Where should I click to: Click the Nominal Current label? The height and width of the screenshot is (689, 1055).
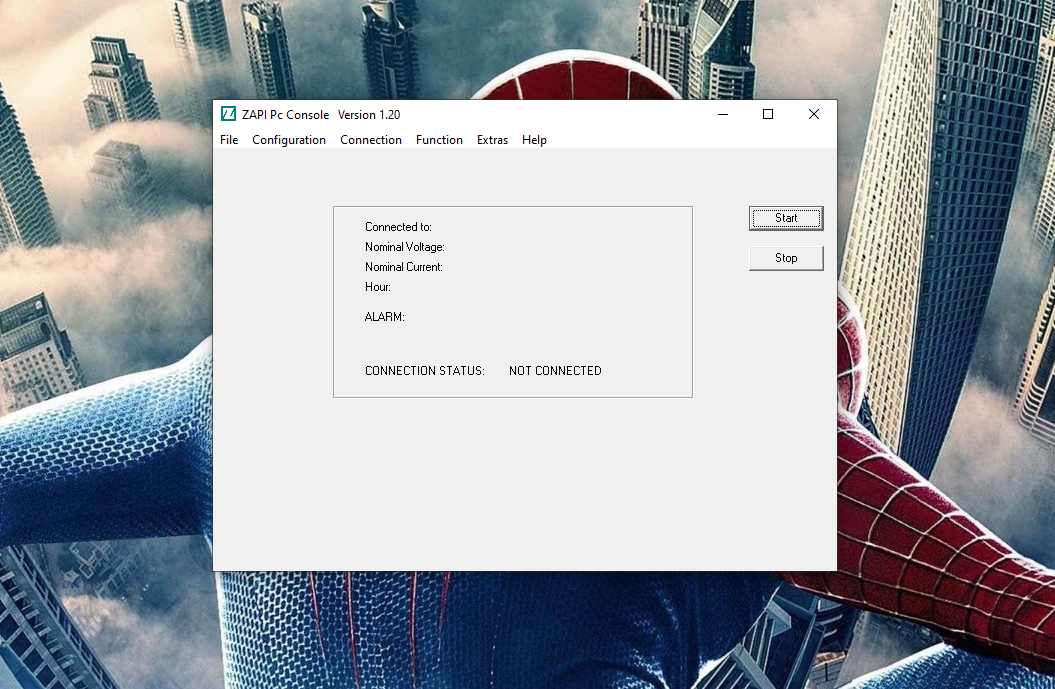404,267
